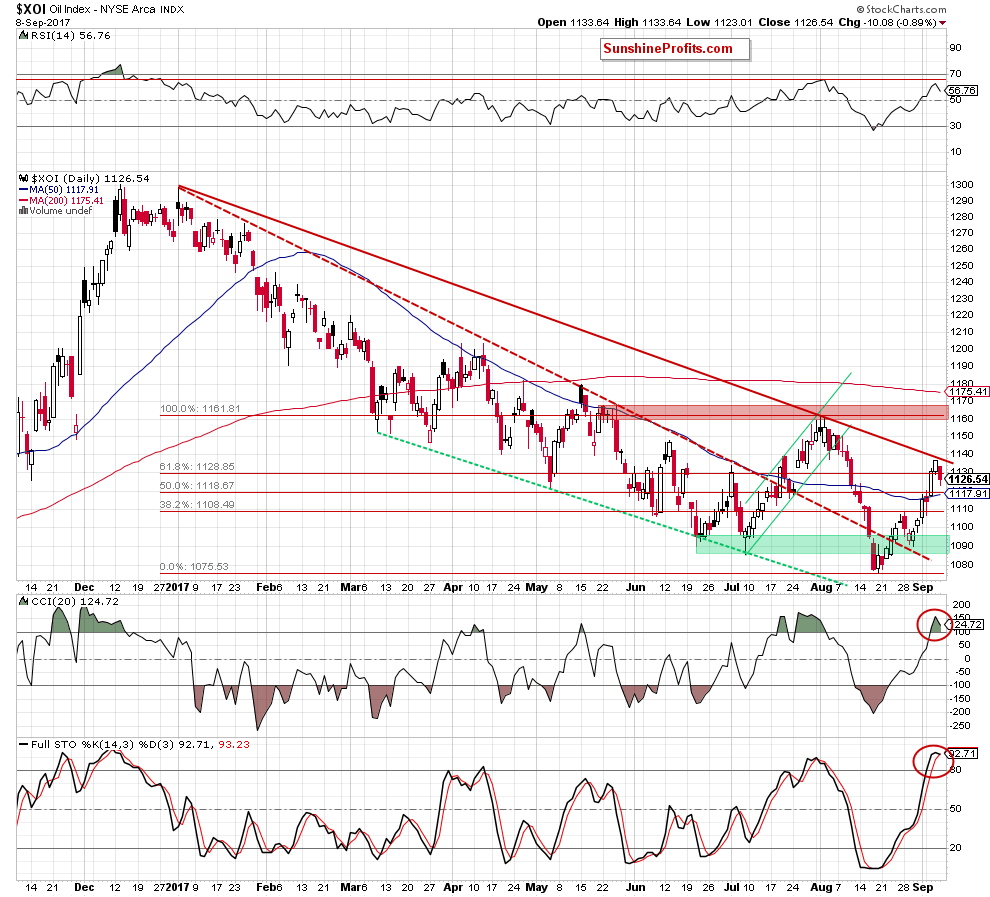Viewport: 990px width, 897px height.
Task: Click the 1175.41 MA(200) price tag
Action: [967, 391]
